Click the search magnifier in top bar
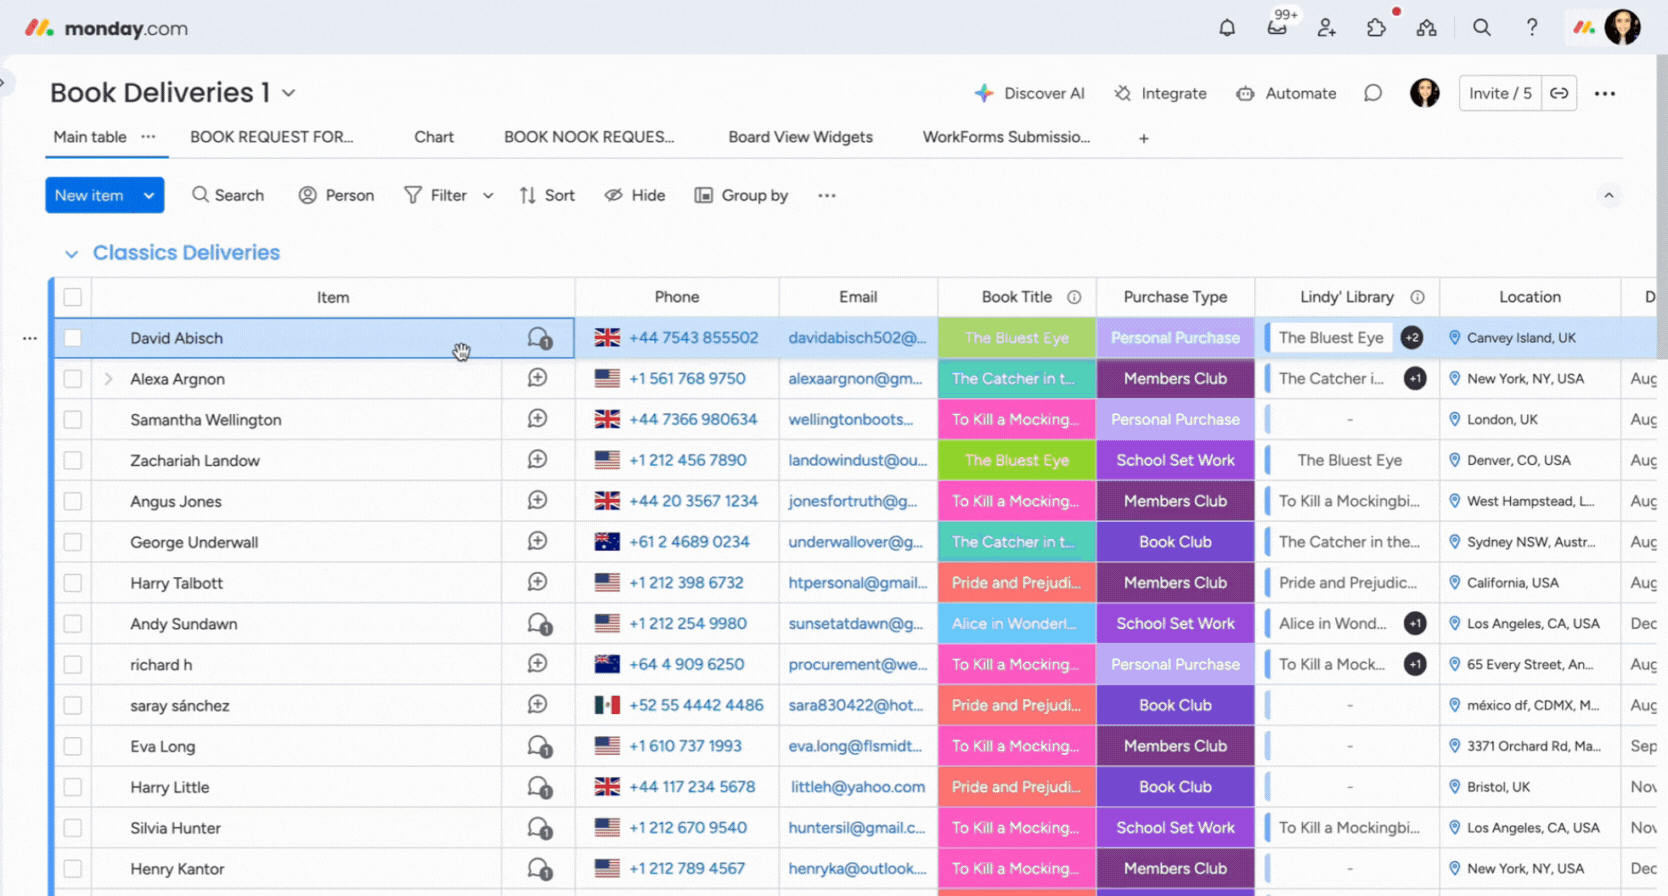The image size is (1668, 896). (1482, 28)
